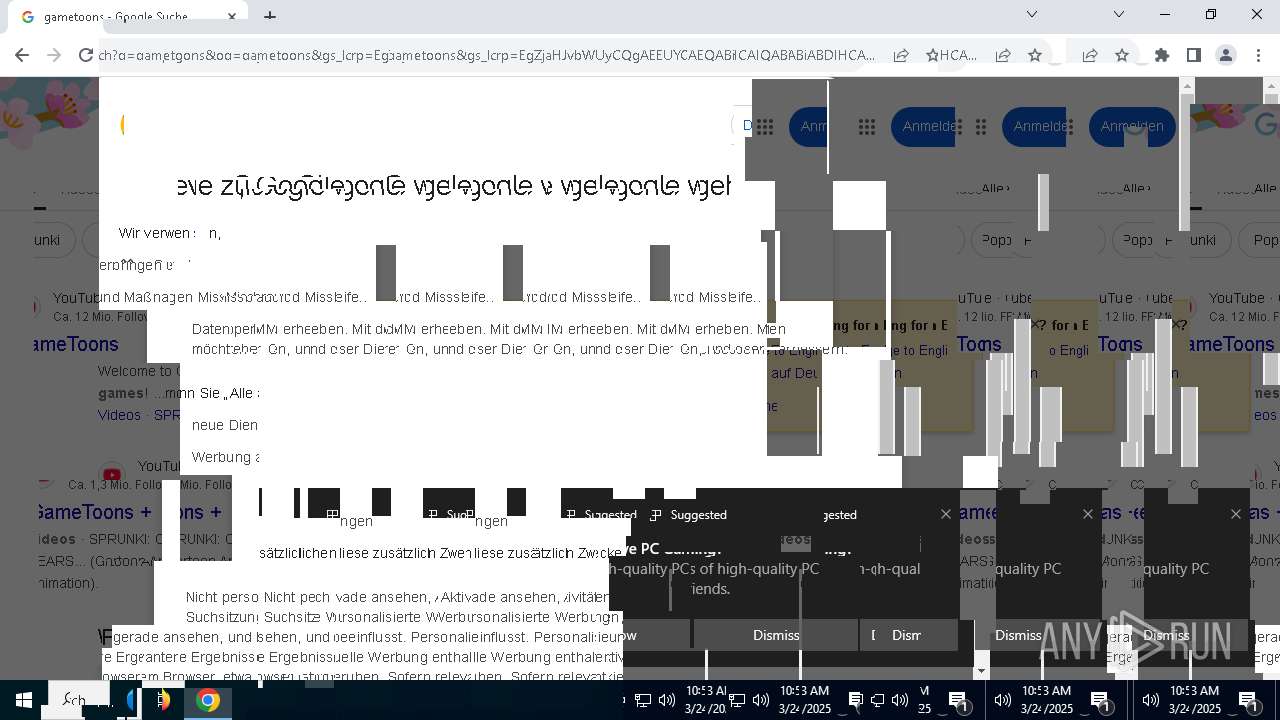Click the 'neue Dien' list text
Viewport: 1280px width, 720px height.
point(225,425)
